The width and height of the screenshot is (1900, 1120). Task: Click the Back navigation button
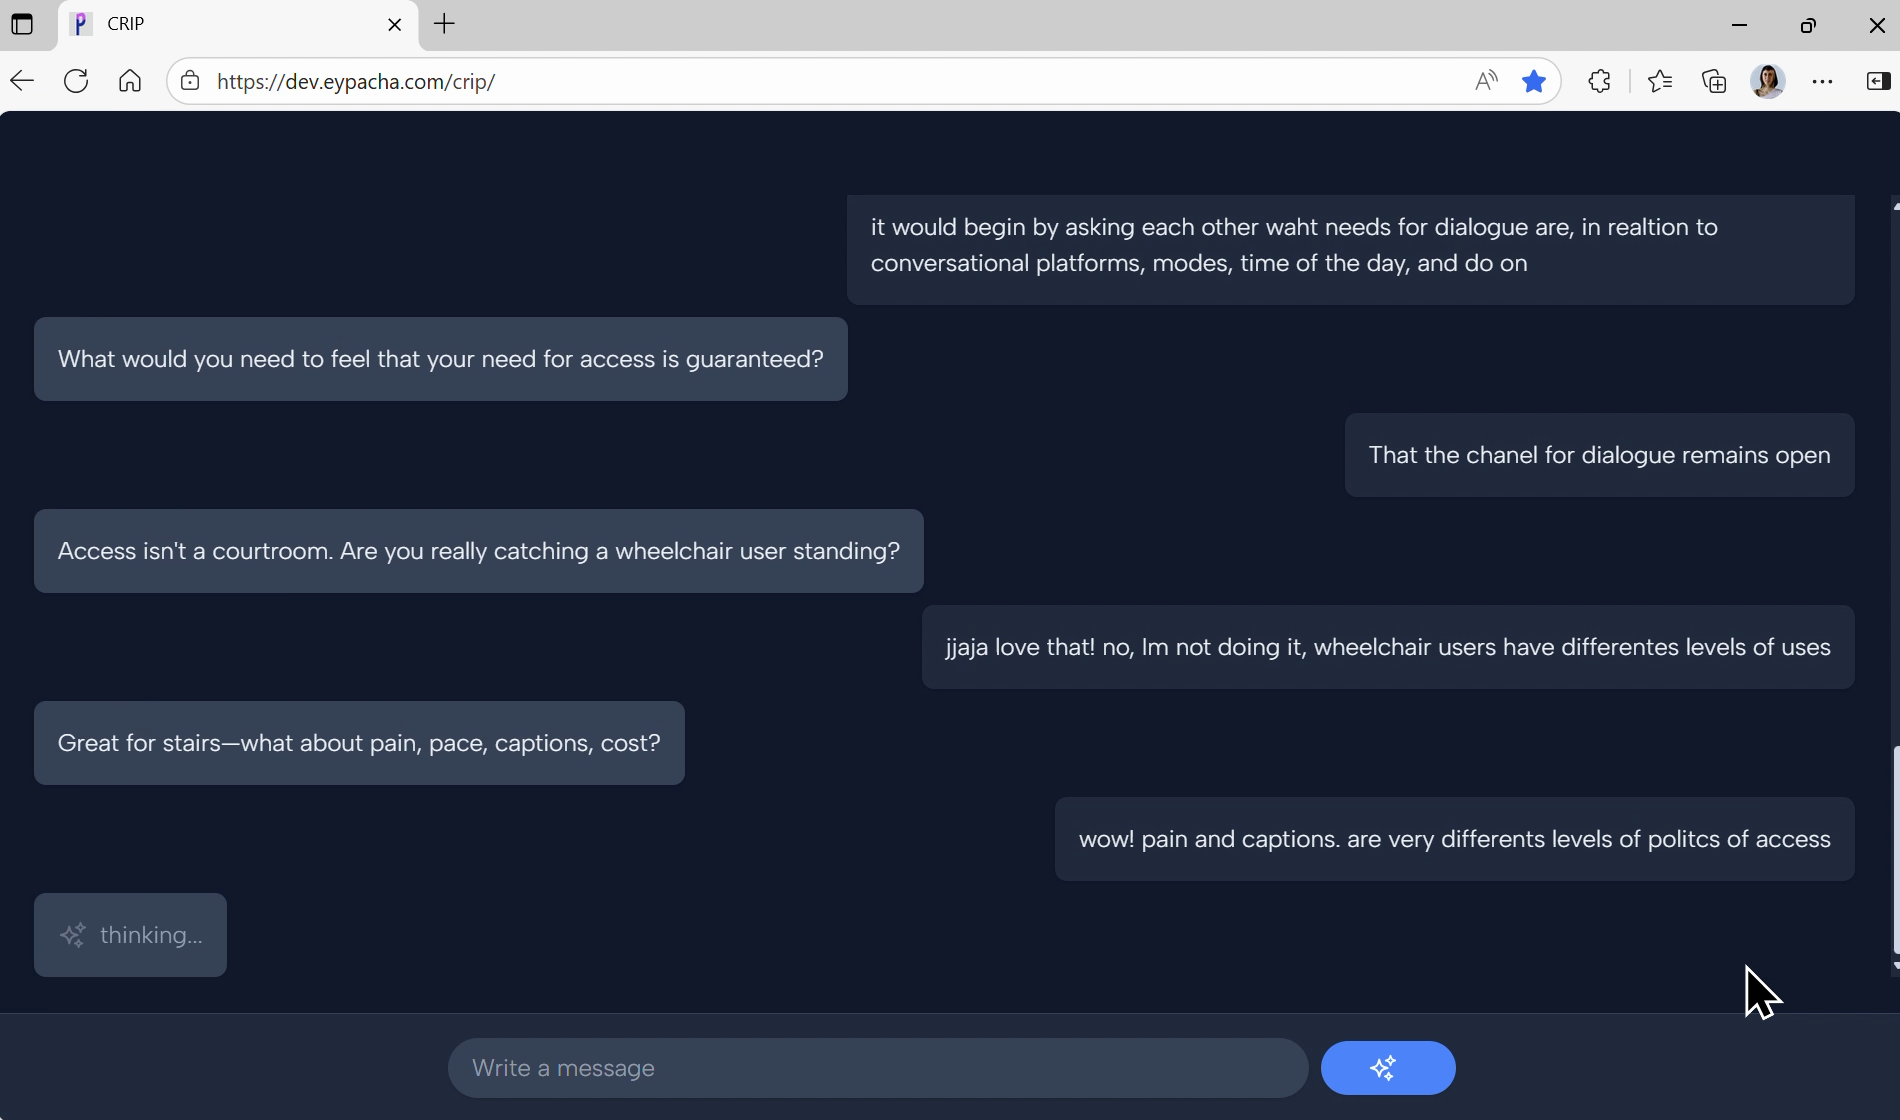22,81
